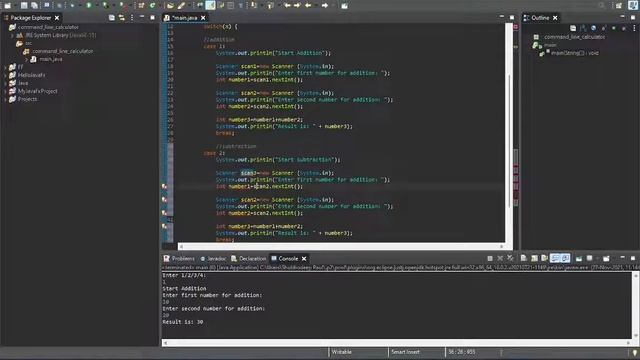
Task: Create a new Java class icon
Action: coord(152,6)
